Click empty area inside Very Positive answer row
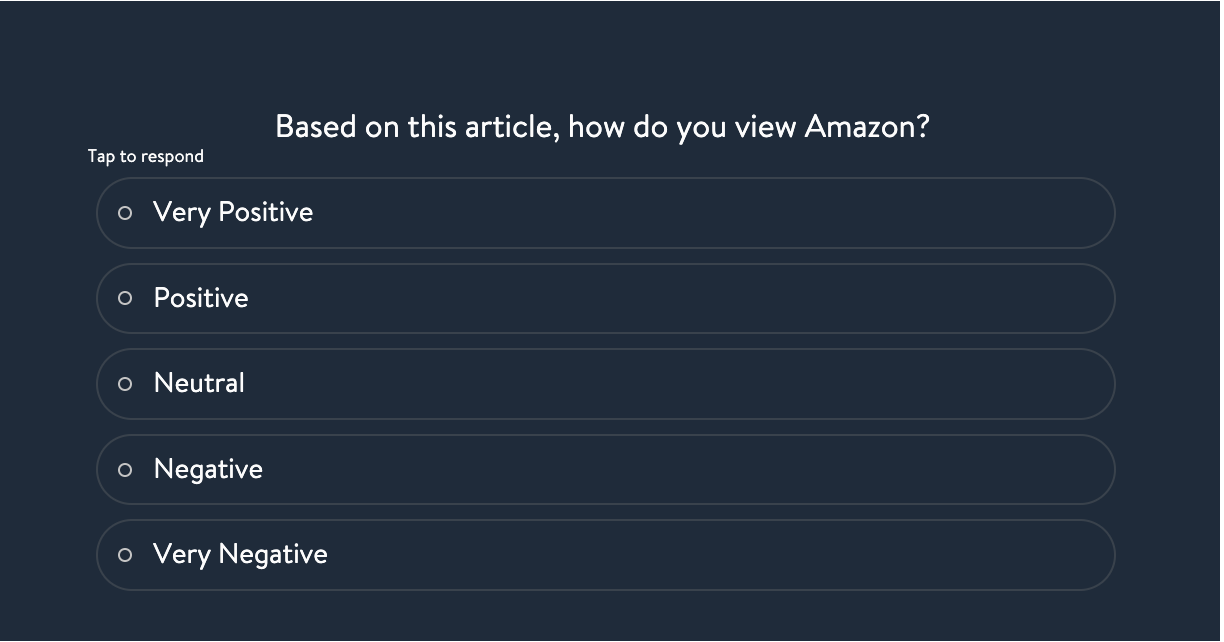1224x642 pixels. [x=700, y=213]
